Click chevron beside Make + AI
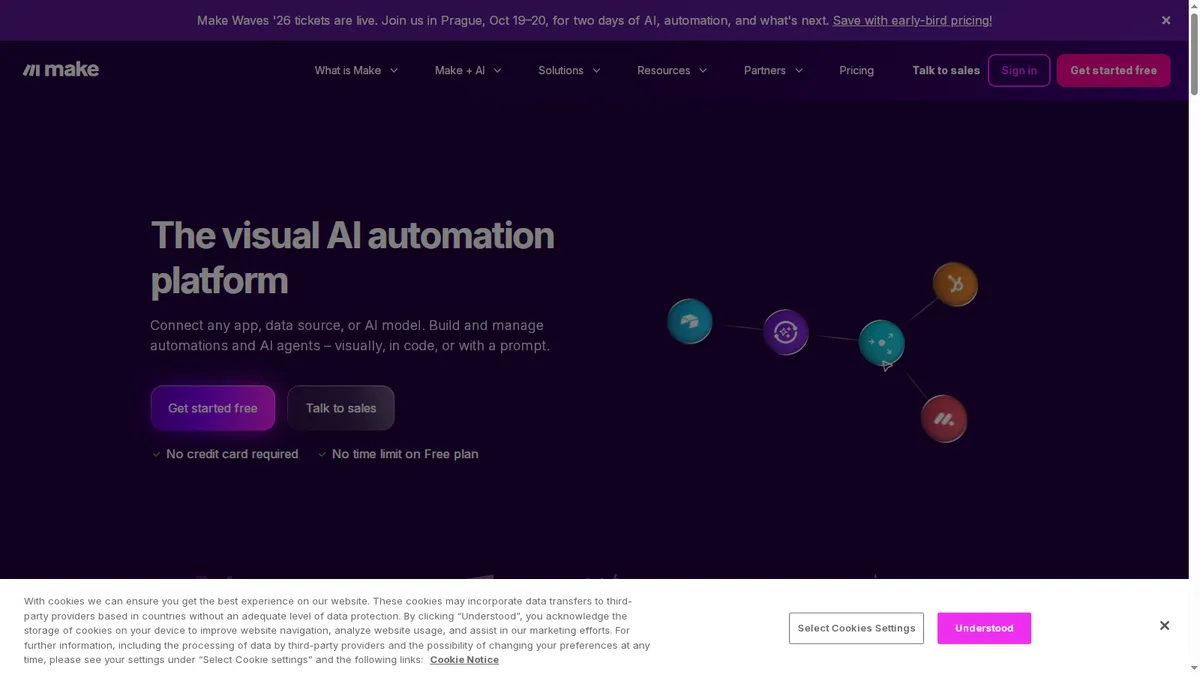 click(497, 71)
